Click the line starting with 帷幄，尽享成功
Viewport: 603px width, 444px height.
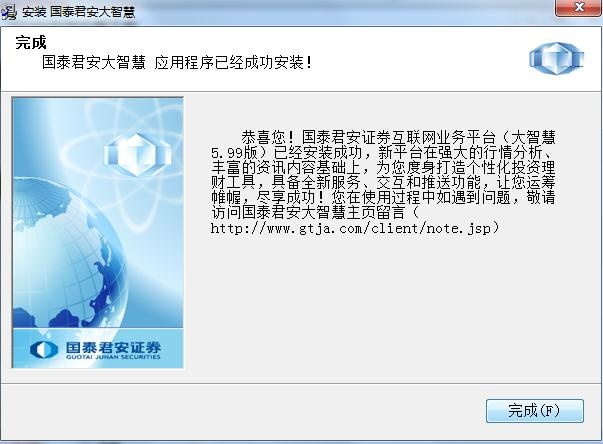[383, 198]
